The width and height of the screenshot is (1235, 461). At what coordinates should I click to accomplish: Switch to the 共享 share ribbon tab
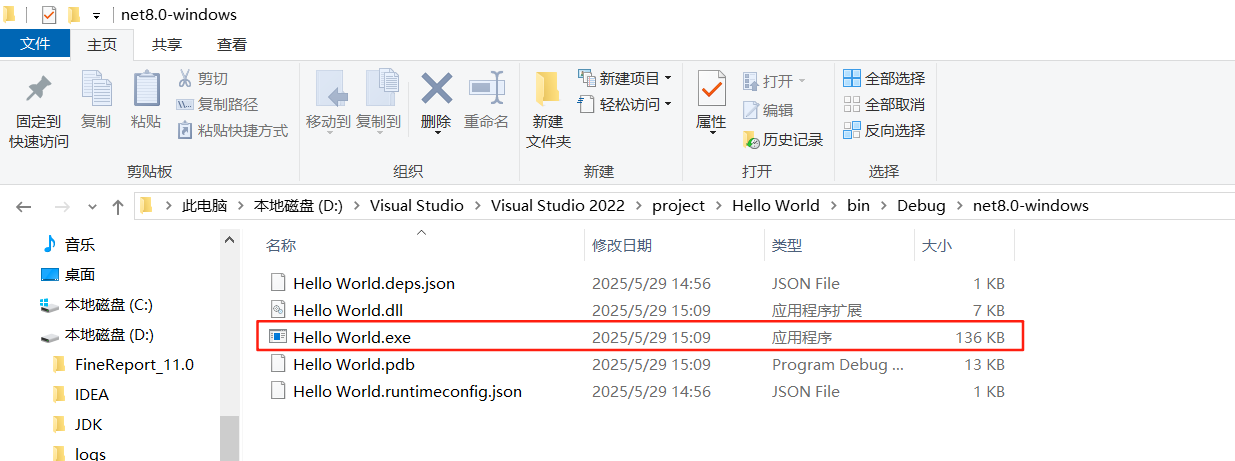167,44
